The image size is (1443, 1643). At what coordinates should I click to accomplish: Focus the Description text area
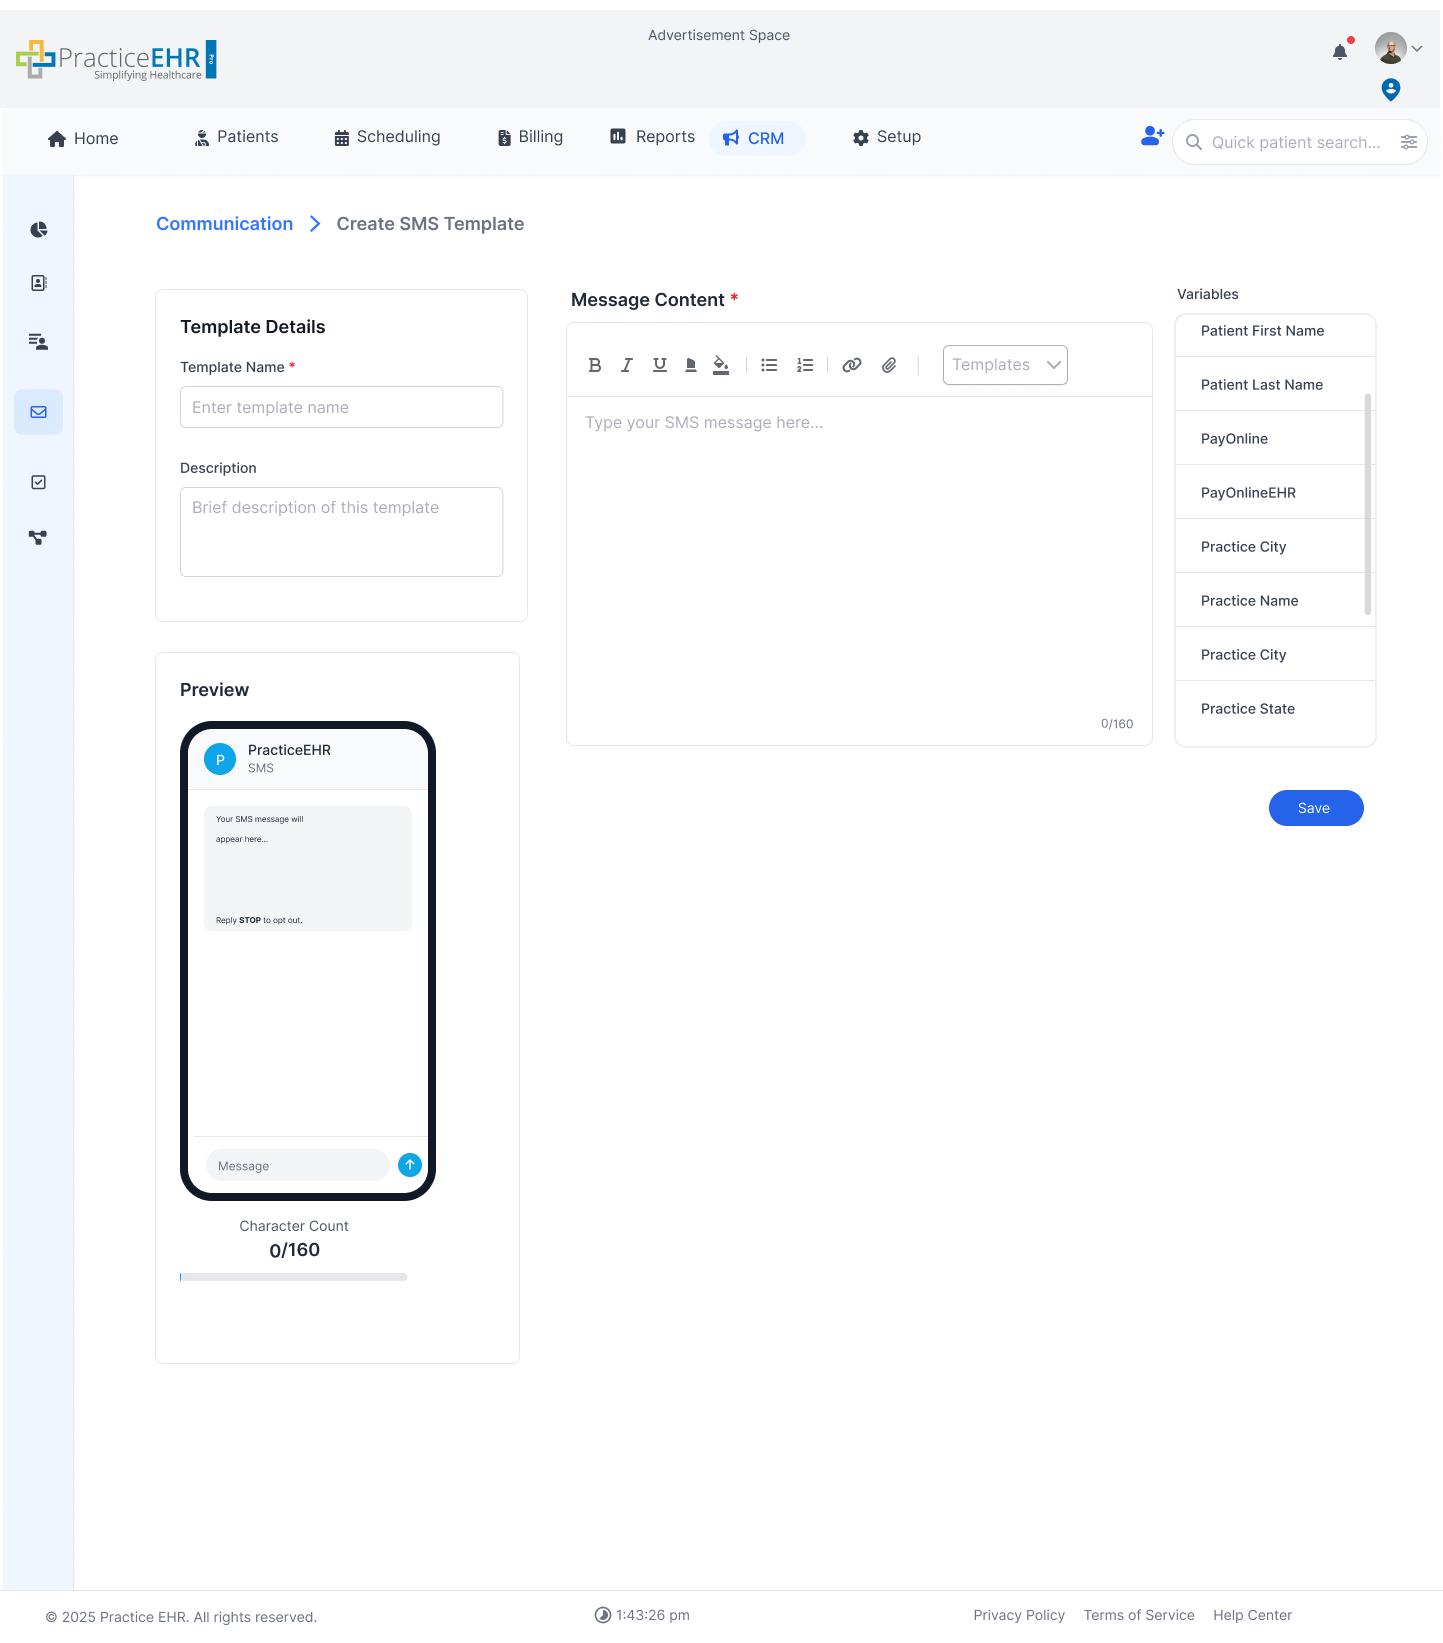click(x=342, y=532)
